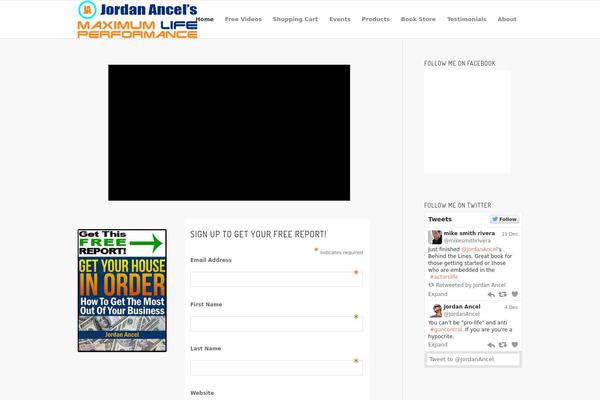Favorite the mike smith rivera tweet
600x400 pixels.
[515, 295]
